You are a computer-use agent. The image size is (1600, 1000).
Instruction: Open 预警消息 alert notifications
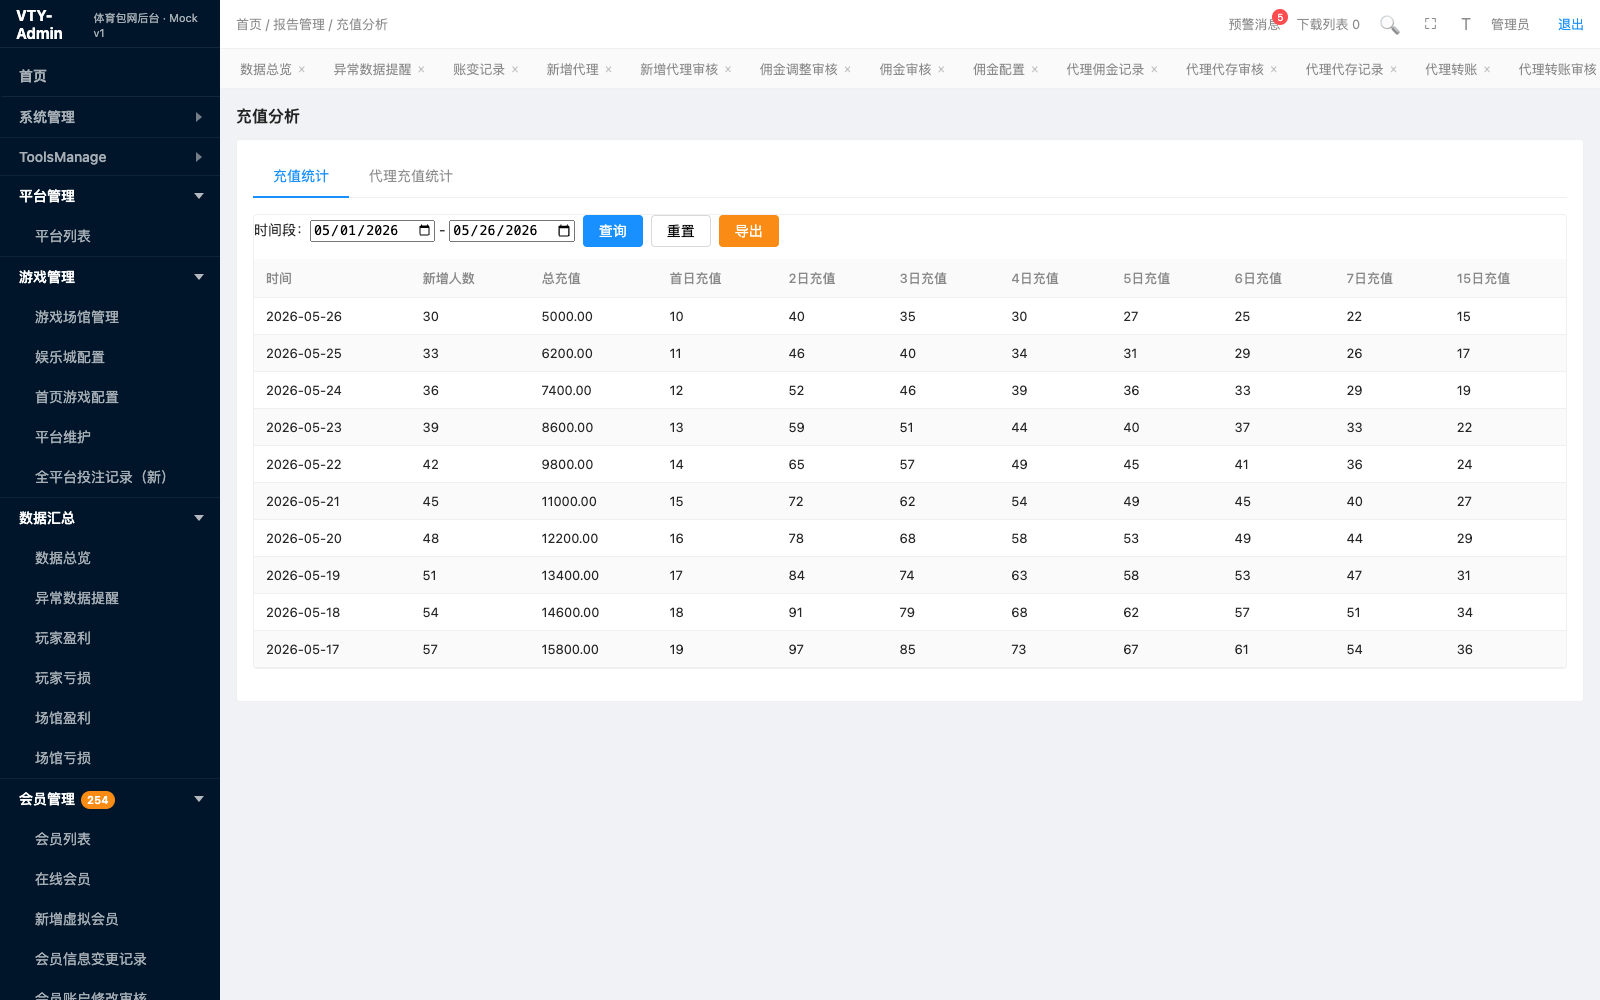coord(1255,24)
